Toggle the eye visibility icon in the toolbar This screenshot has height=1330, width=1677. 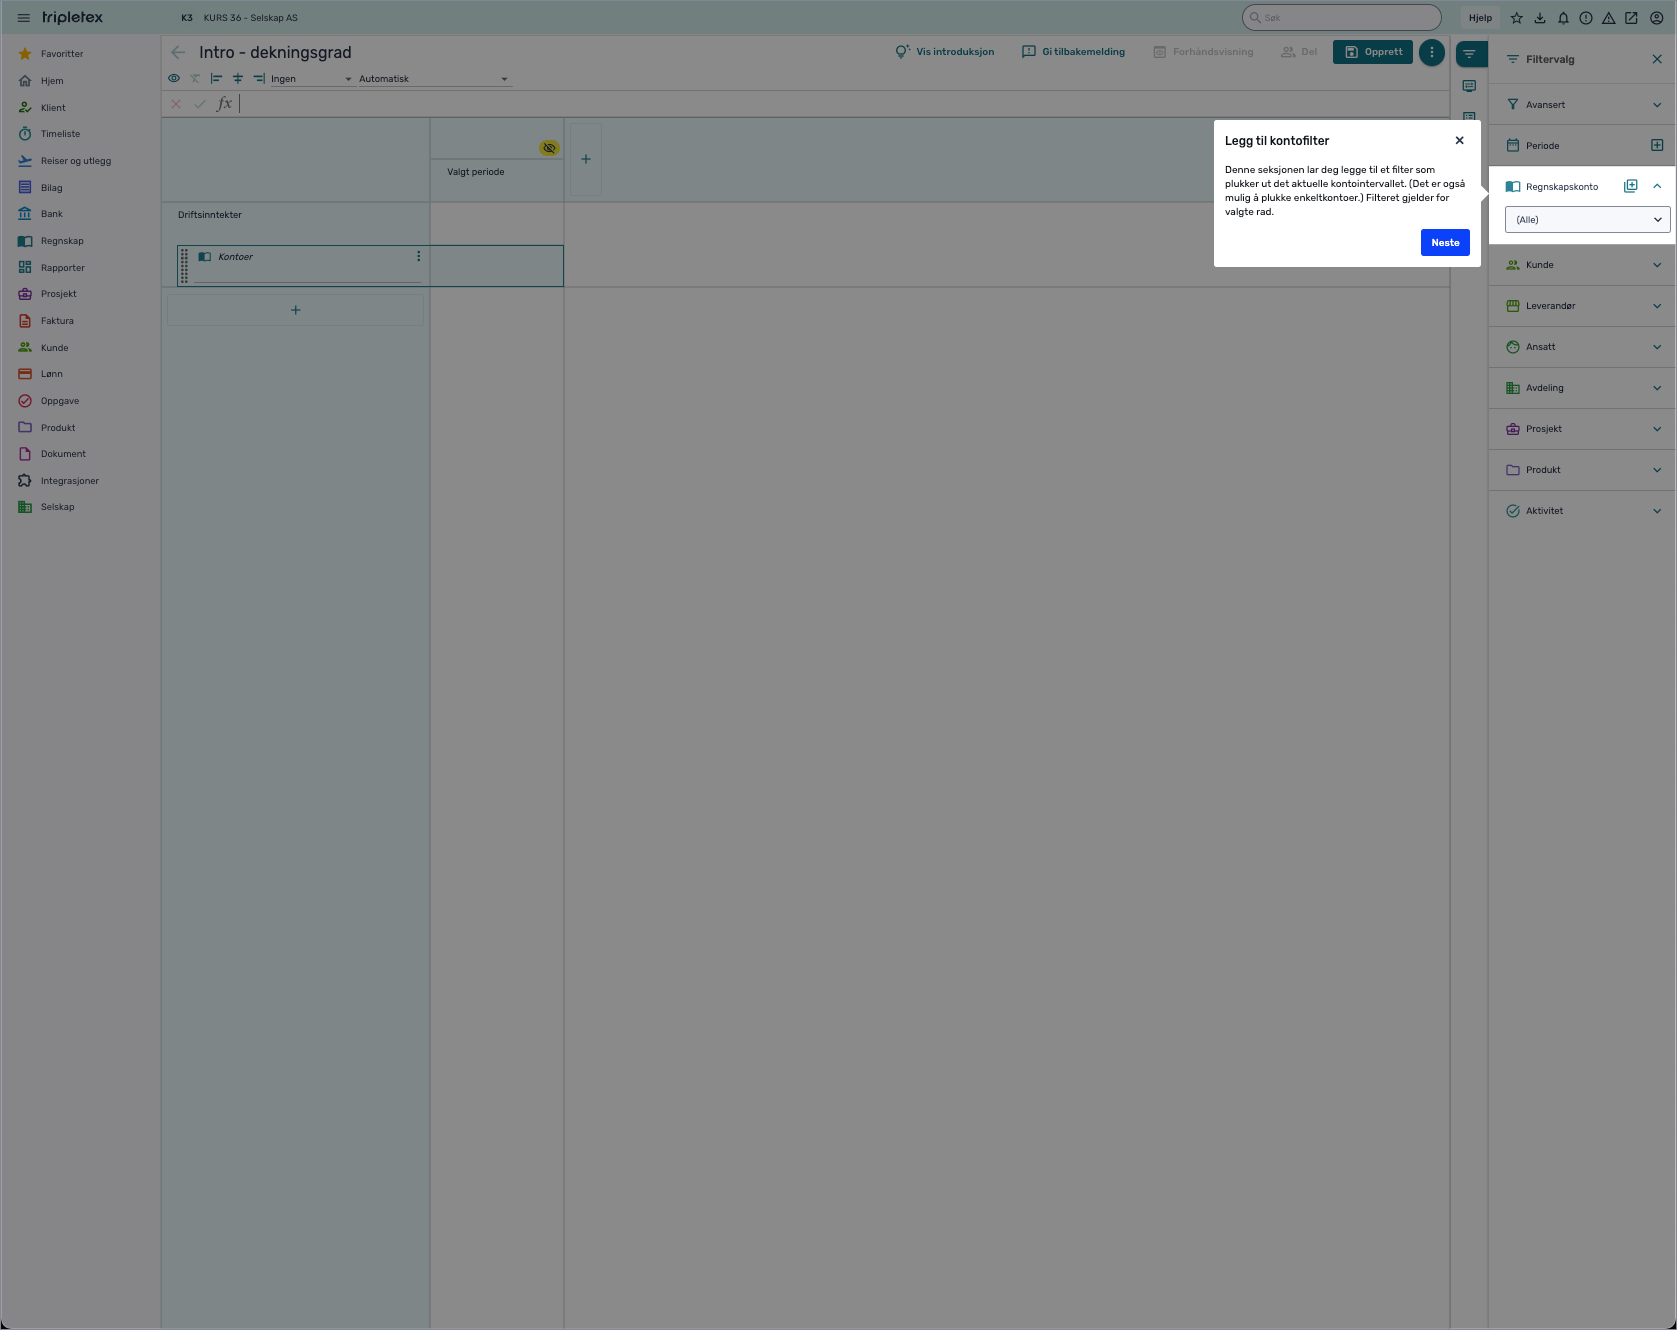pos(174,78)
